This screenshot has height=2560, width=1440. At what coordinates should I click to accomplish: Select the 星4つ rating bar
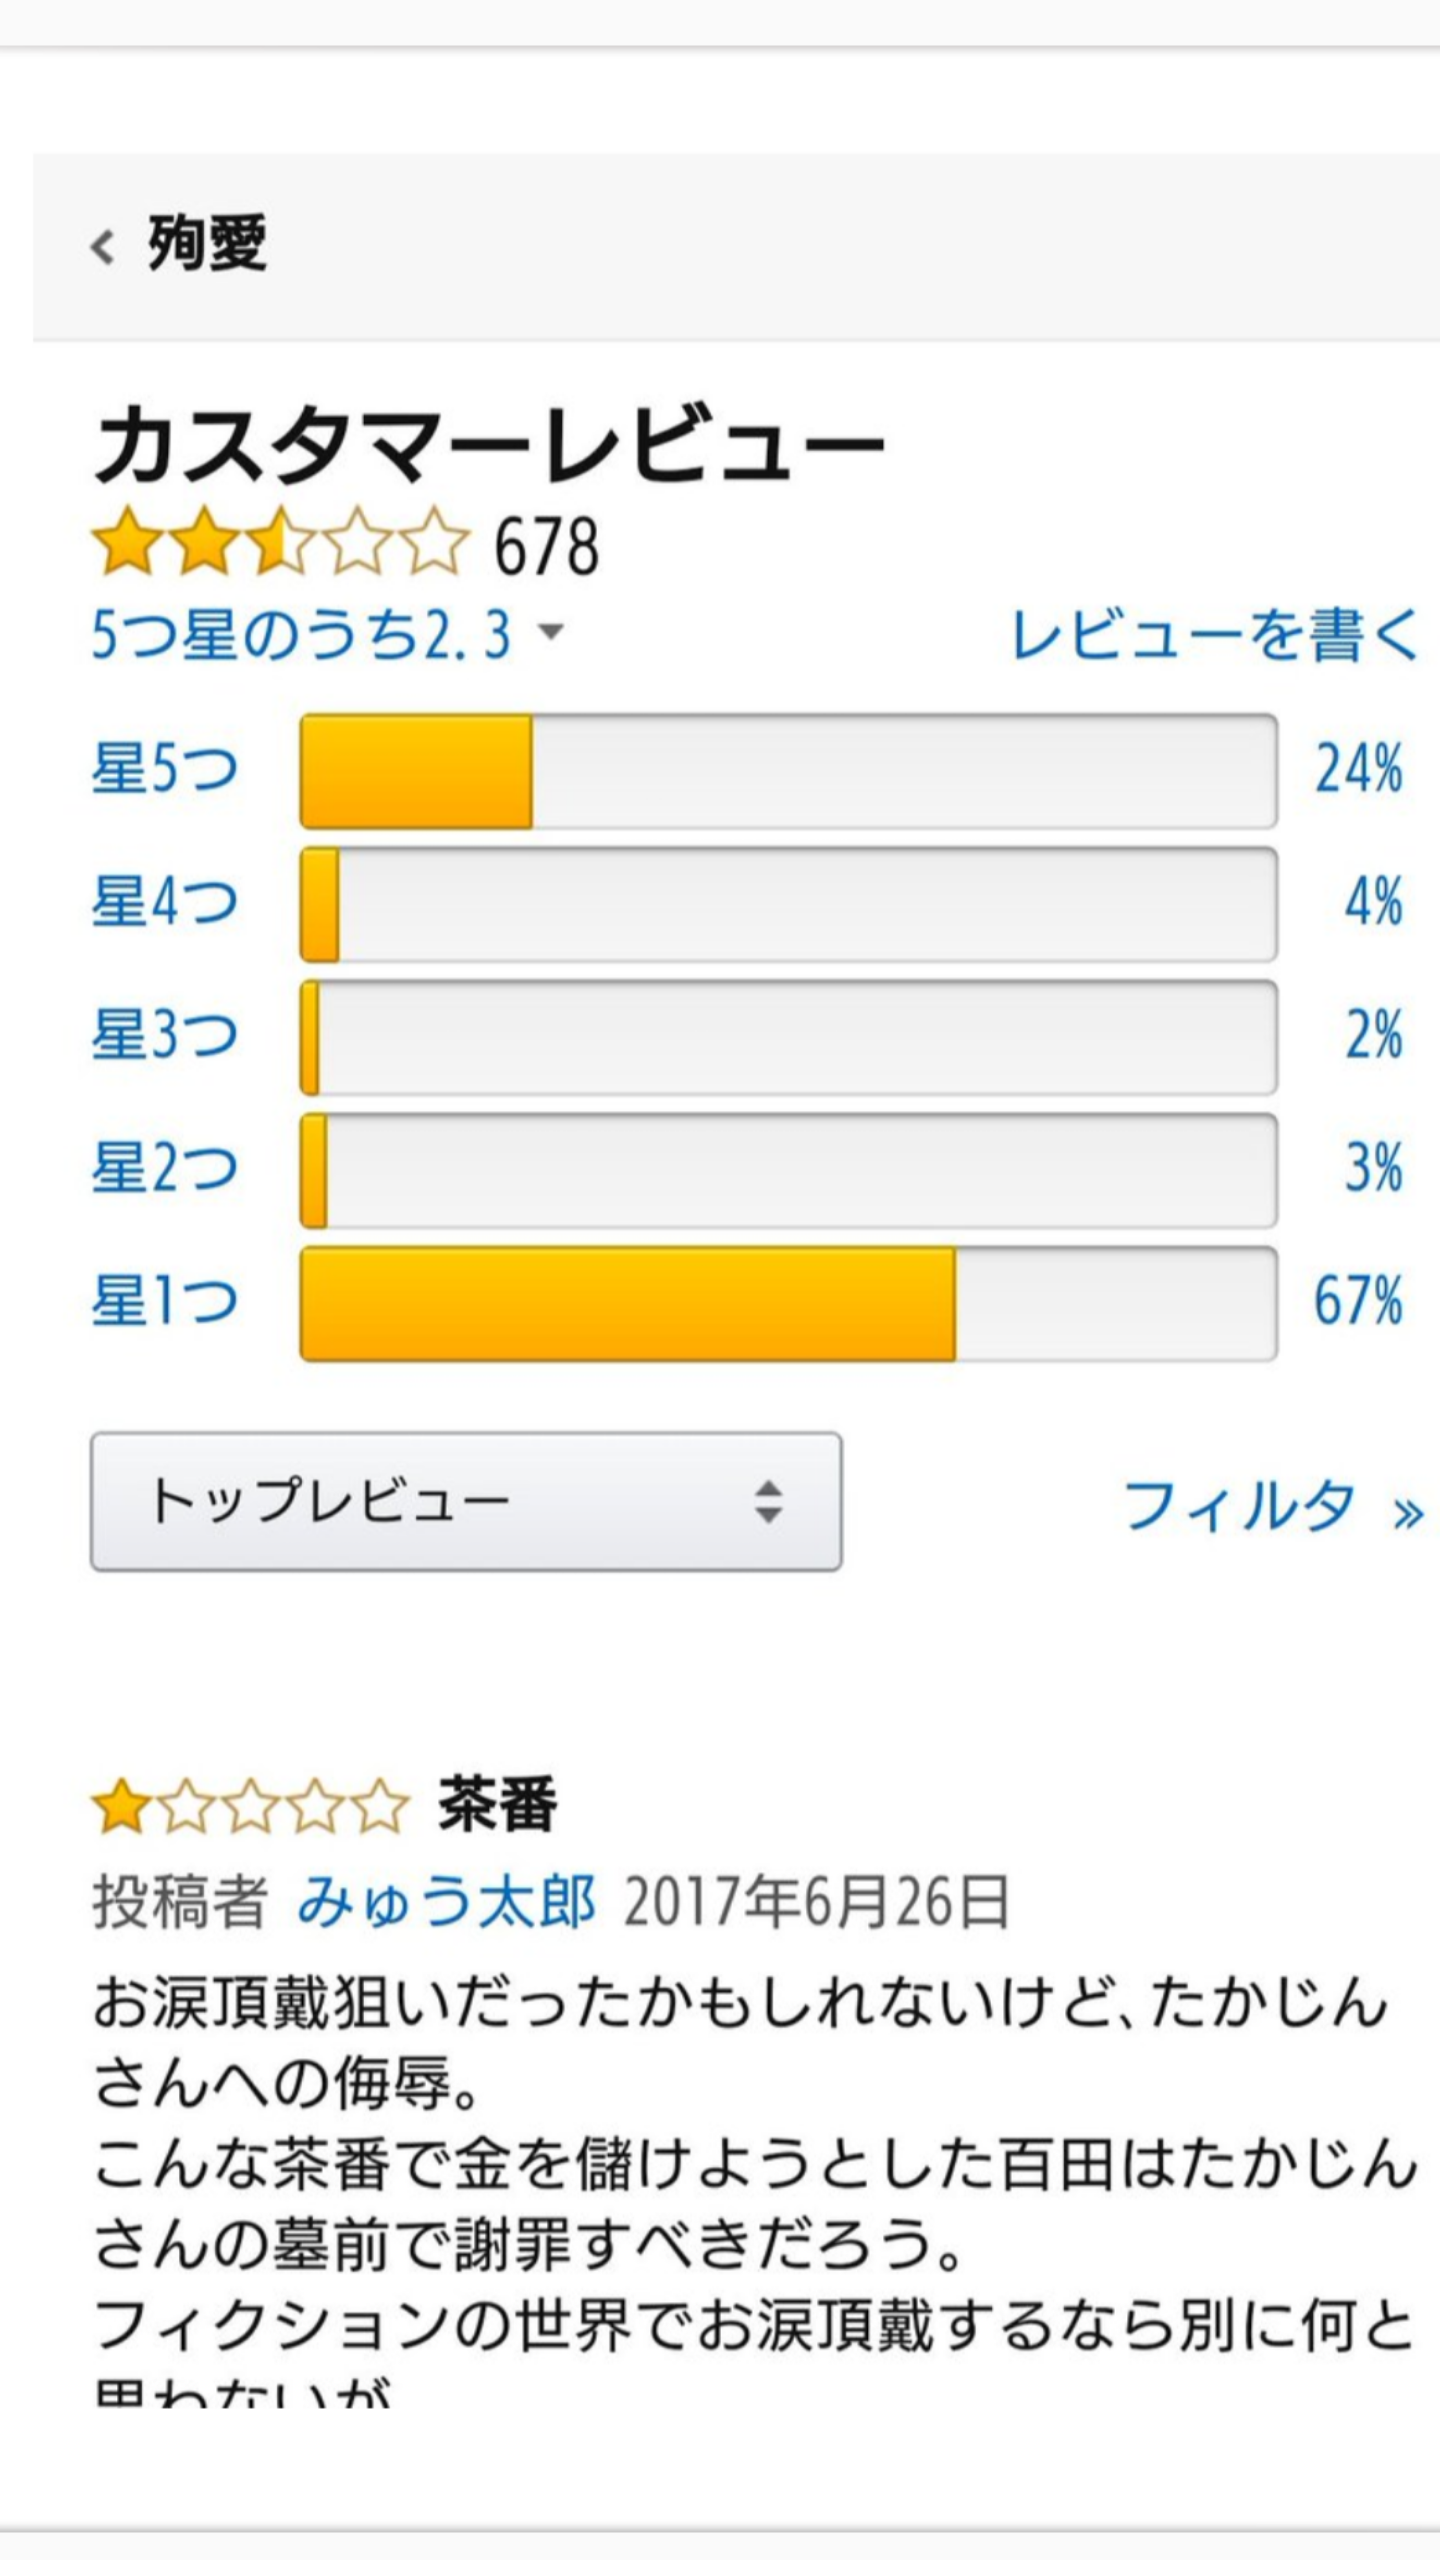(788, 904)
